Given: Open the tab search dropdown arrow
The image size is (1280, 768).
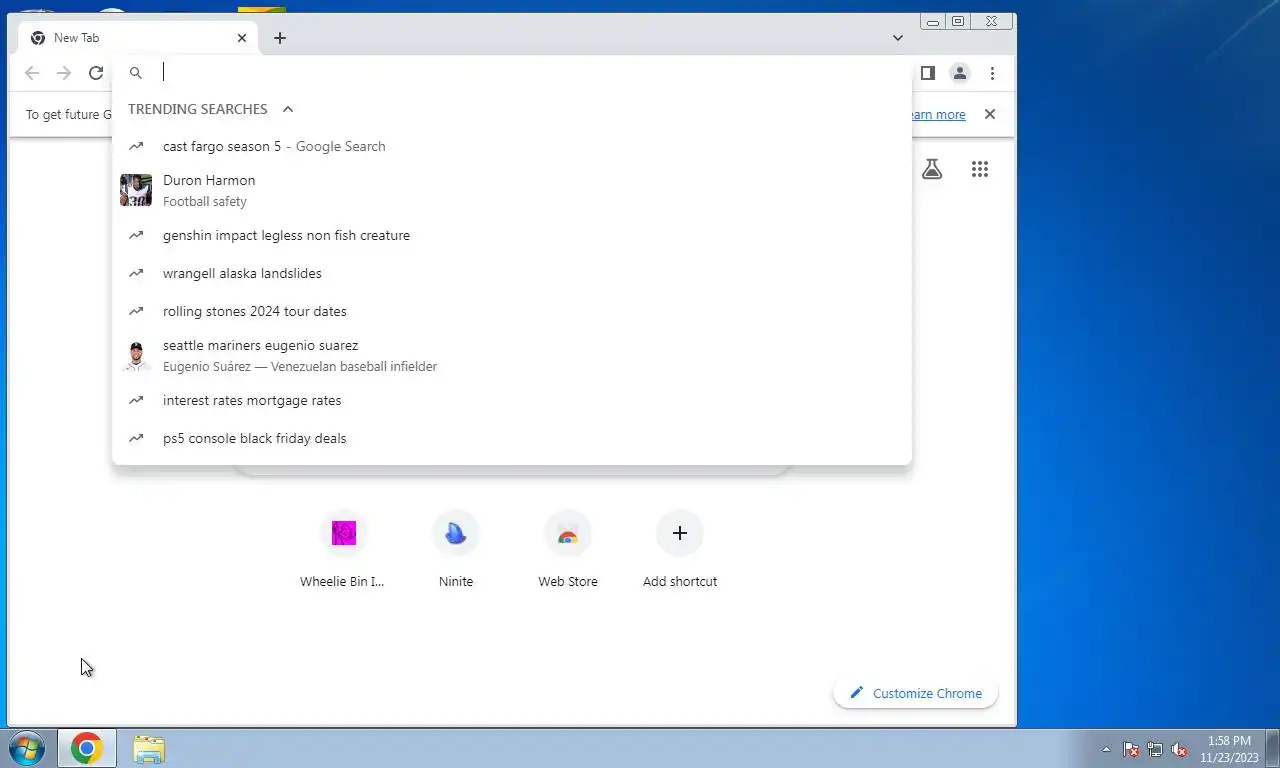Looking at the screenshot, I should 897,38.
